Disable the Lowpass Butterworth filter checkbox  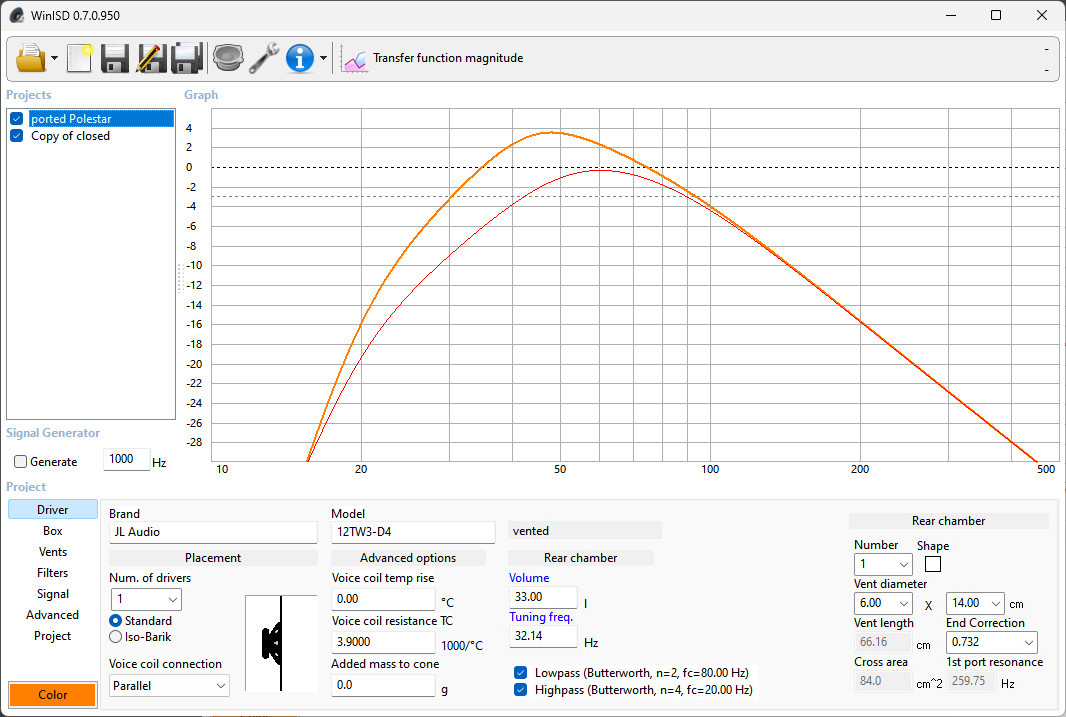point(520,672)
